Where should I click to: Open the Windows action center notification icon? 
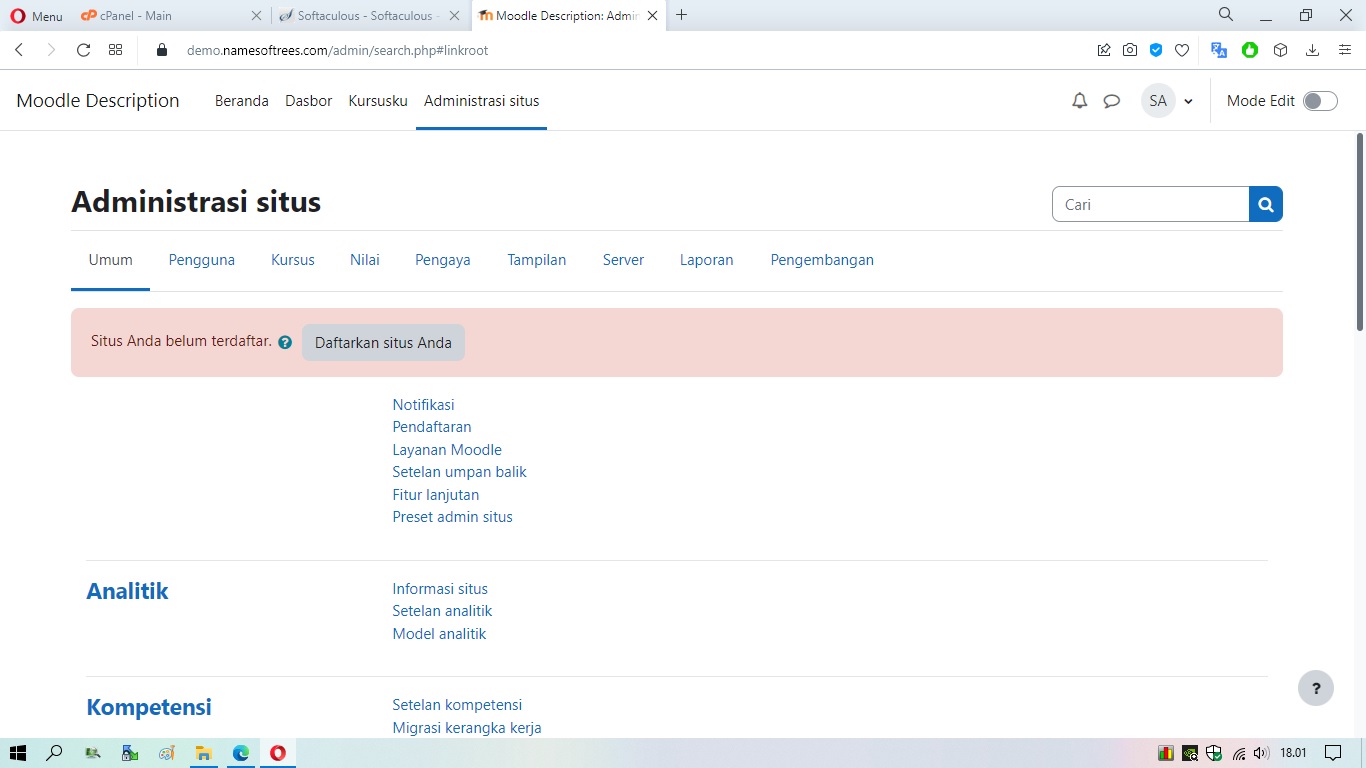tap(1333, 753)
